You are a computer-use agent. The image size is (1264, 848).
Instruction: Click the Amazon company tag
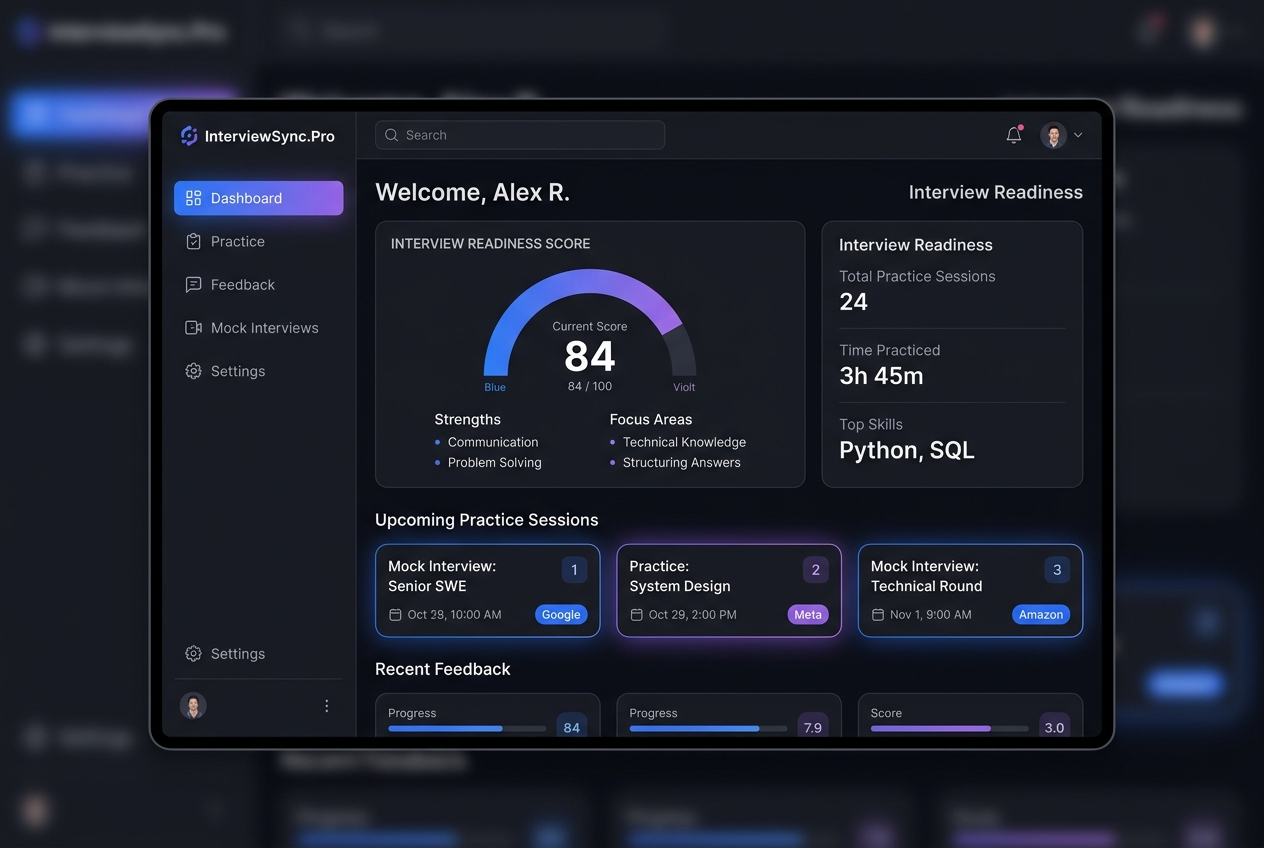click(1041, 615)
